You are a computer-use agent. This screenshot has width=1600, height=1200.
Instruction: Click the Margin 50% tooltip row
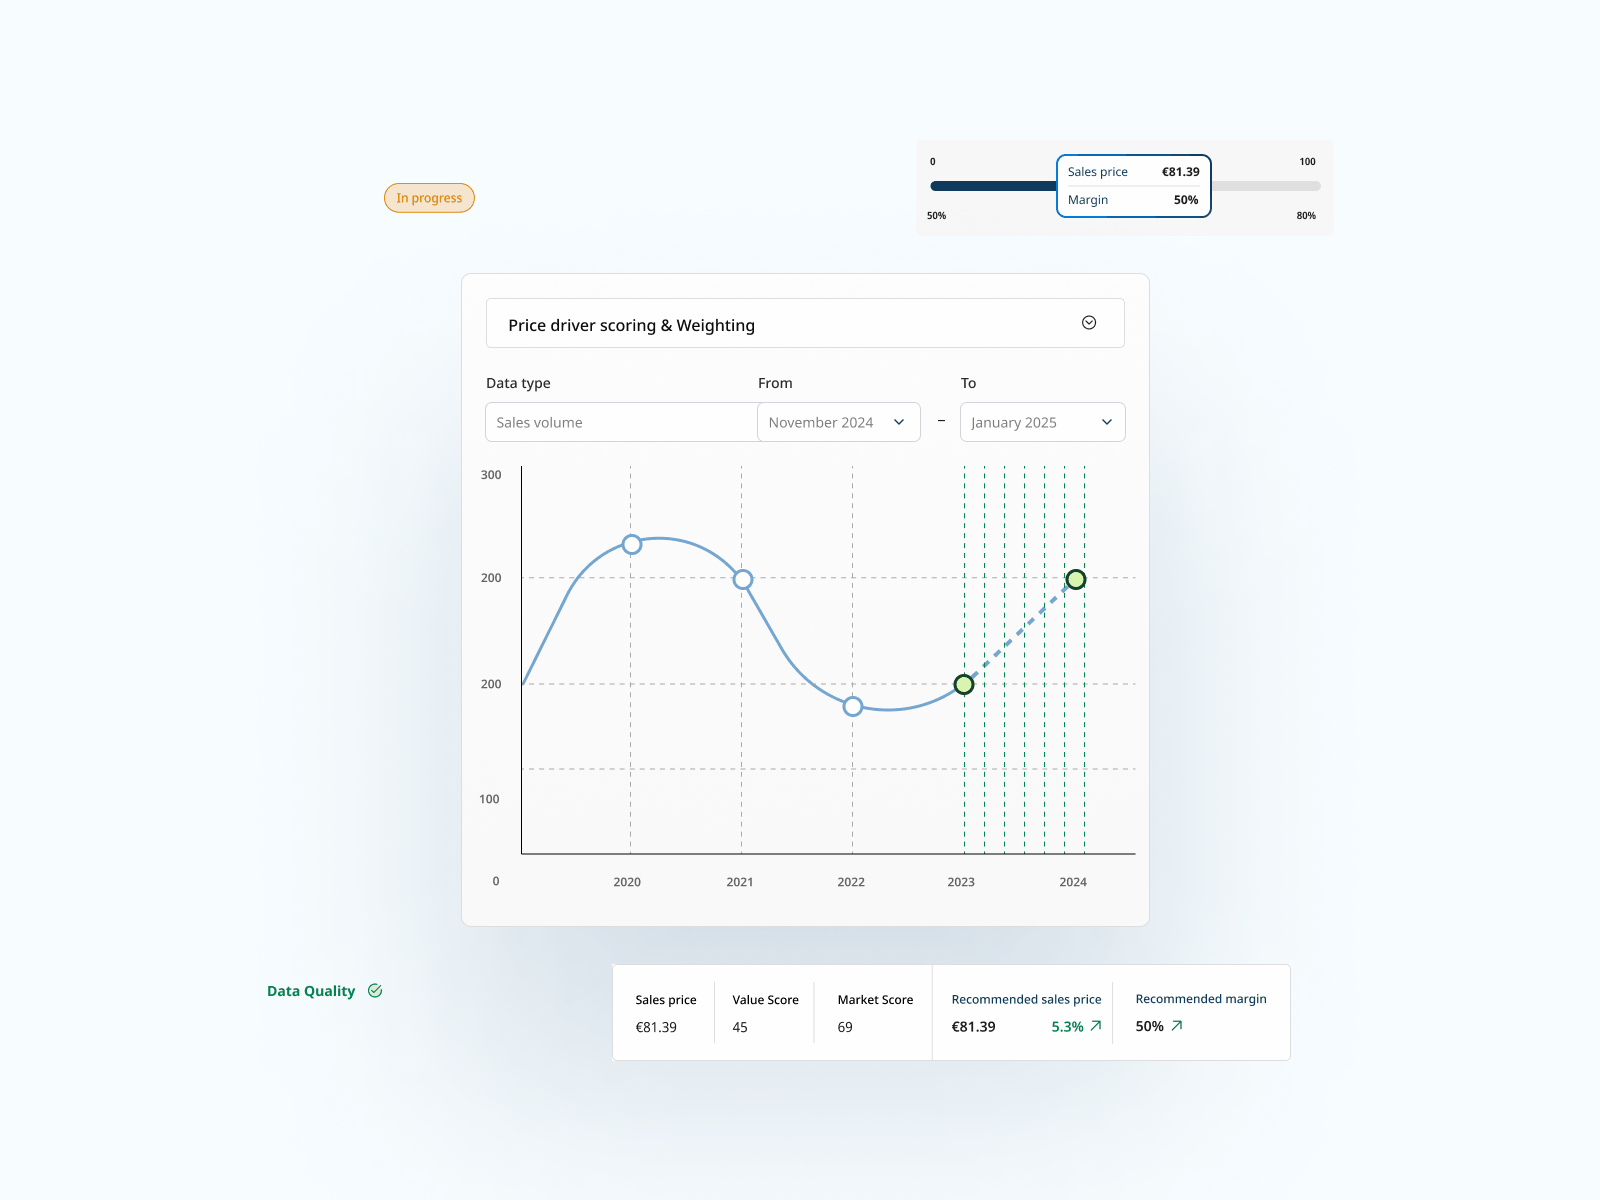tap(1133, 199)
